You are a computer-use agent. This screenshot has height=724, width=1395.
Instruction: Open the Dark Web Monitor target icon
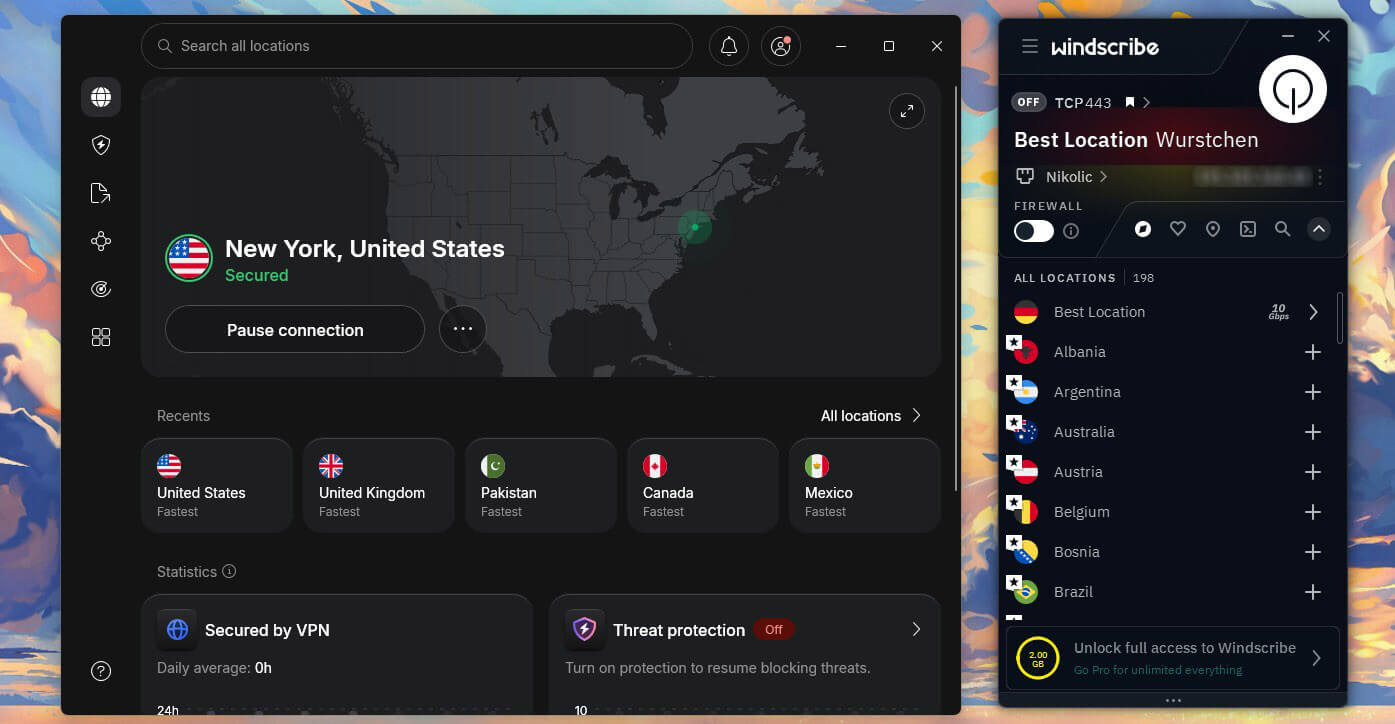[101, 289]
